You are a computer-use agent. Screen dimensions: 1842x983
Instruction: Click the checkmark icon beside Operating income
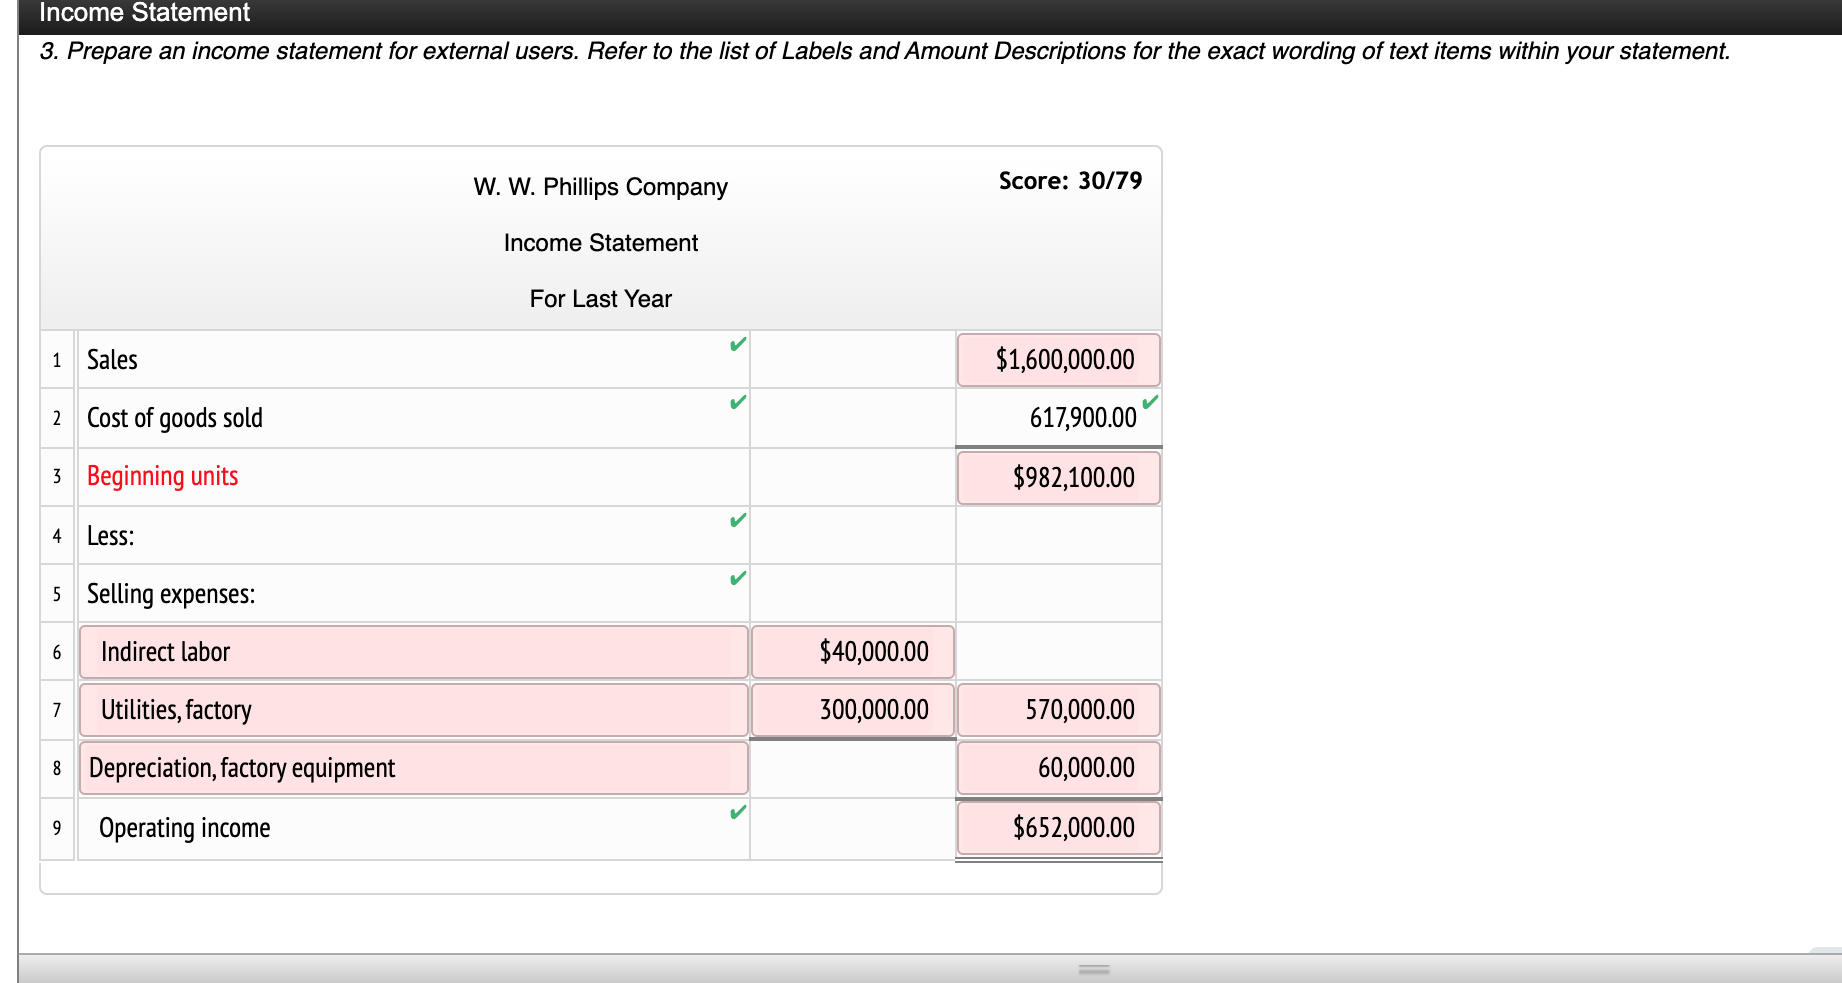point(738,812)
